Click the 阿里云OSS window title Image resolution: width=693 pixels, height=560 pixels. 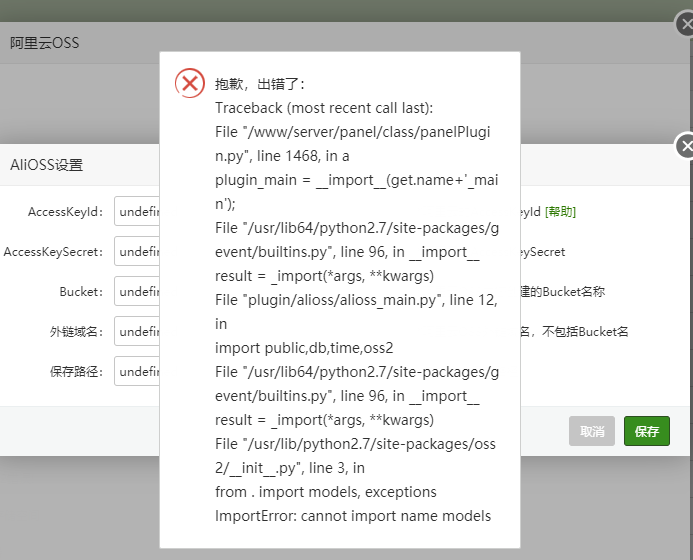(x=45, y=43)
